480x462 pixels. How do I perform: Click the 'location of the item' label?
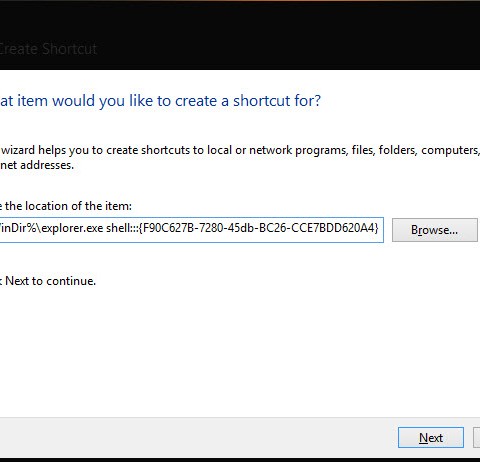pos(66,206)
